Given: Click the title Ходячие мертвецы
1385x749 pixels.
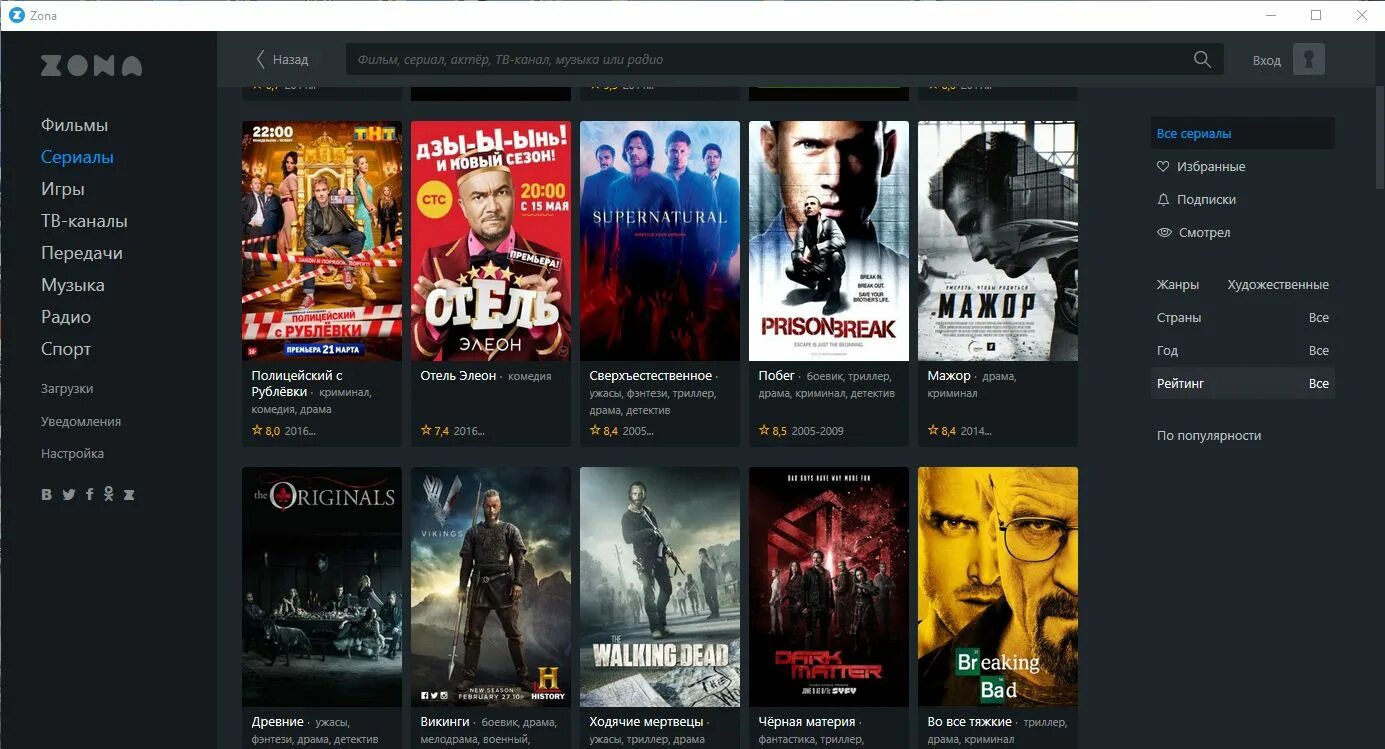Looking at the screenshot, I should (x=647, y=722).
